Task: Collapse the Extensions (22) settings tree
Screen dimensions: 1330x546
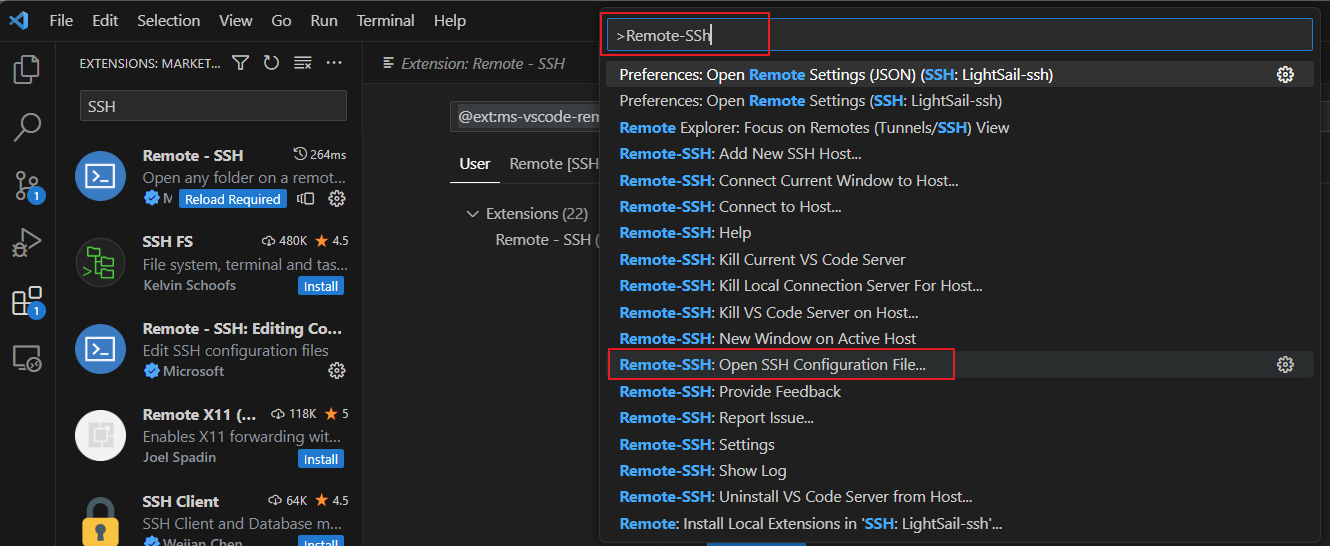Action: point(526,213)
